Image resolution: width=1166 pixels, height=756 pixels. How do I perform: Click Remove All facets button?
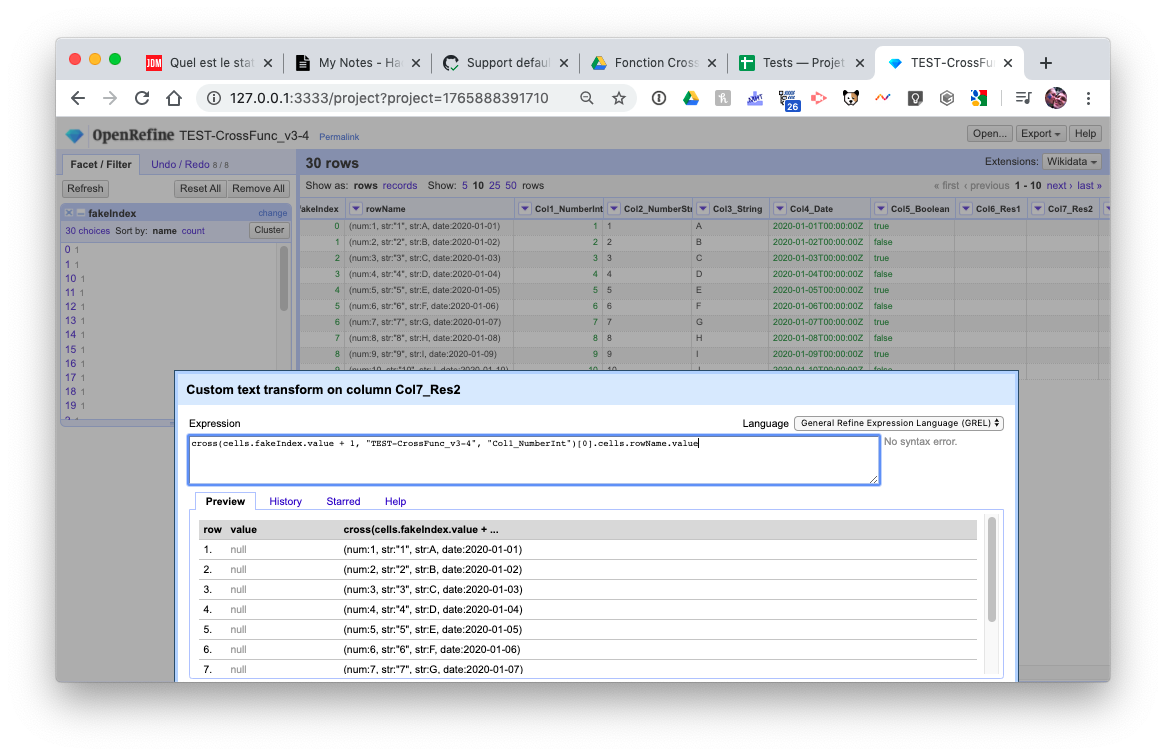click(258, 189)
